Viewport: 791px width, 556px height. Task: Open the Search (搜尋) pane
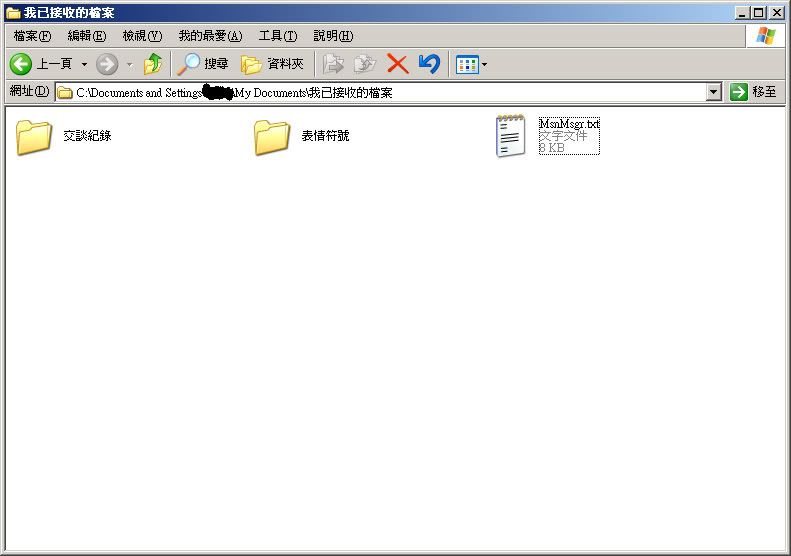coord(203,64)
